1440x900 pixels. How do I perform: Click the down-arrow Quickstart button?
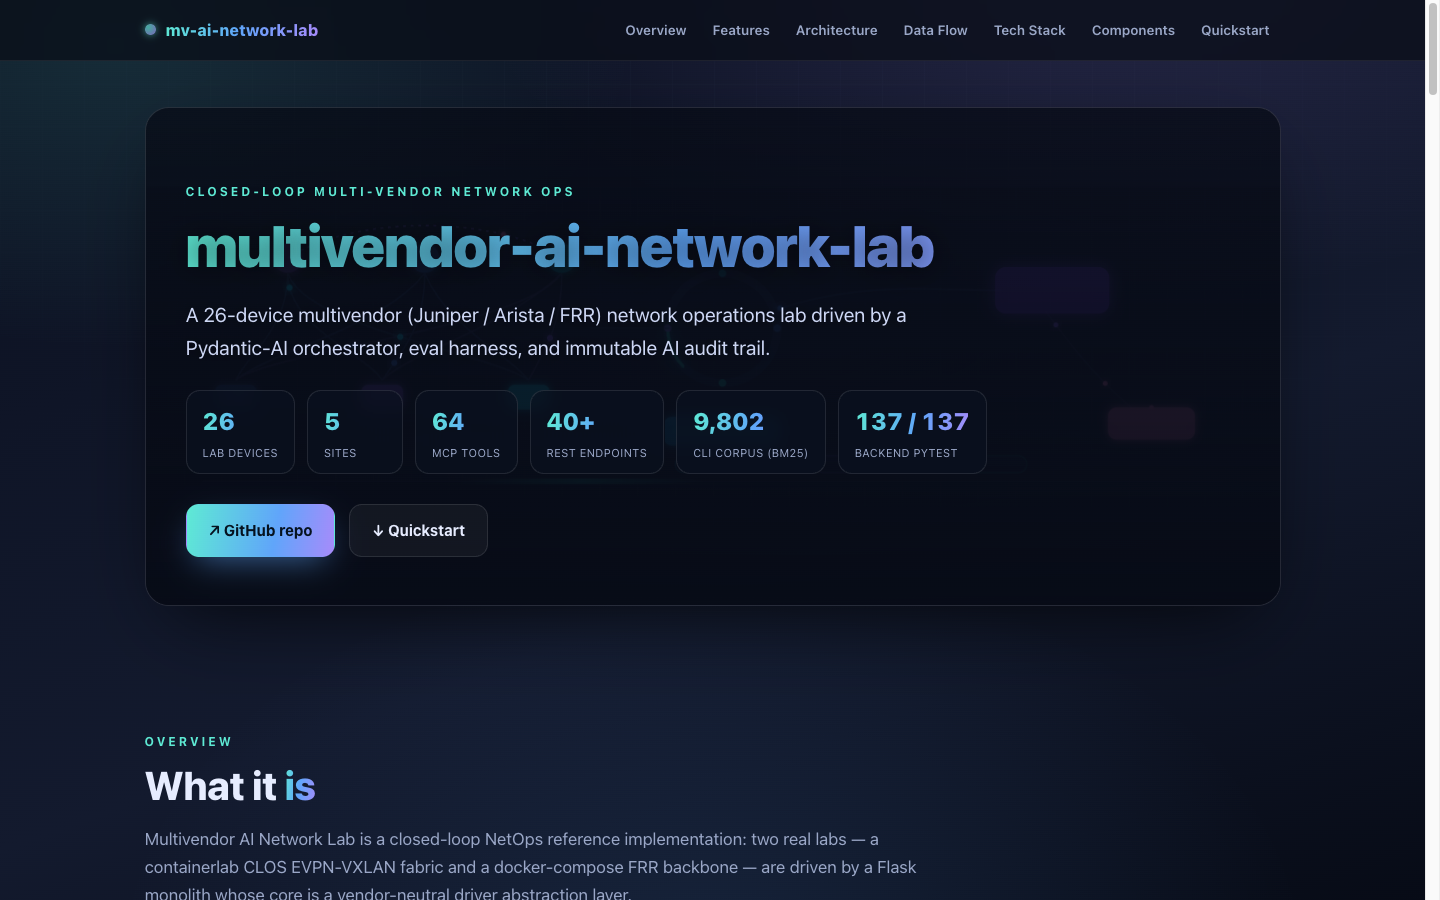pos(418,530)
